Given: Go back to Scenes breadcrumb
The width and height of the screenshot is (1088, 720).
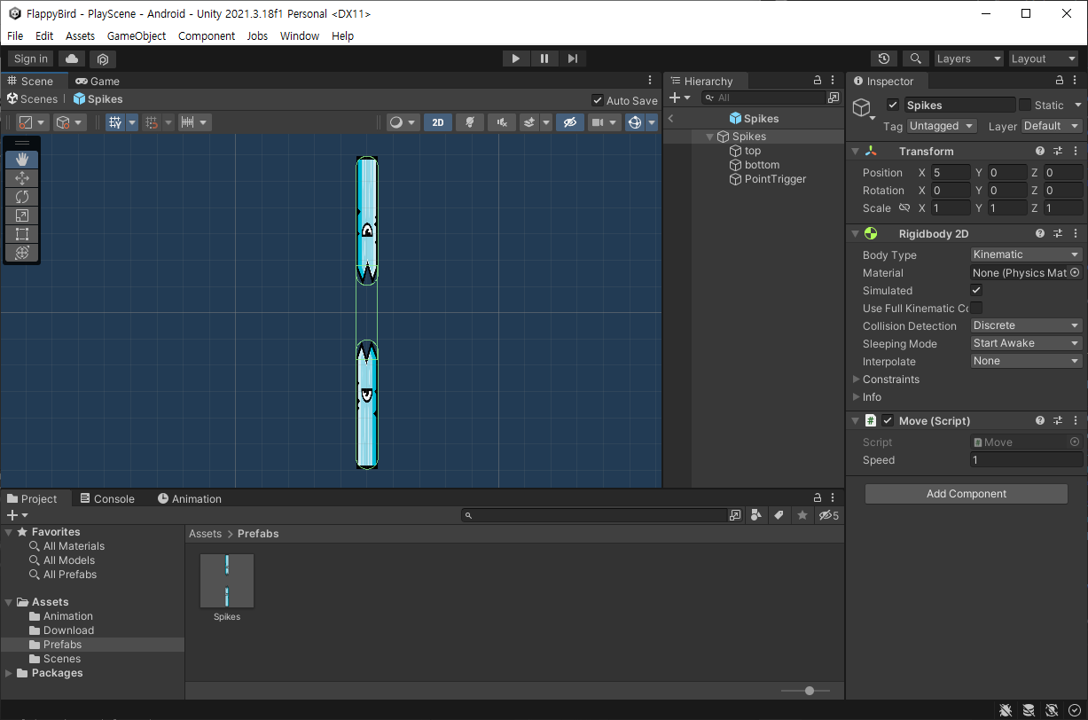Looking at the screenshot, I should (32, 99).
